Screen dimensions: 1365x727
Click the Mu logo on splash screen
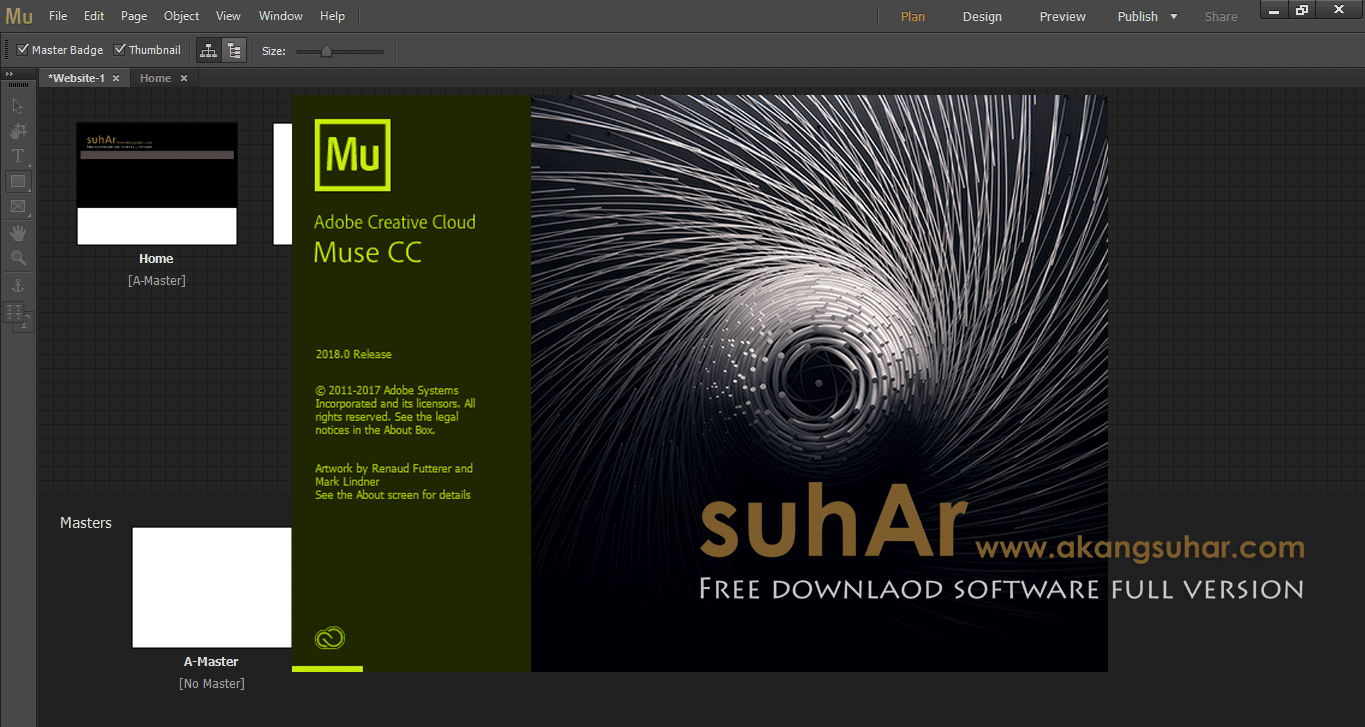click(x=352, y=155)
